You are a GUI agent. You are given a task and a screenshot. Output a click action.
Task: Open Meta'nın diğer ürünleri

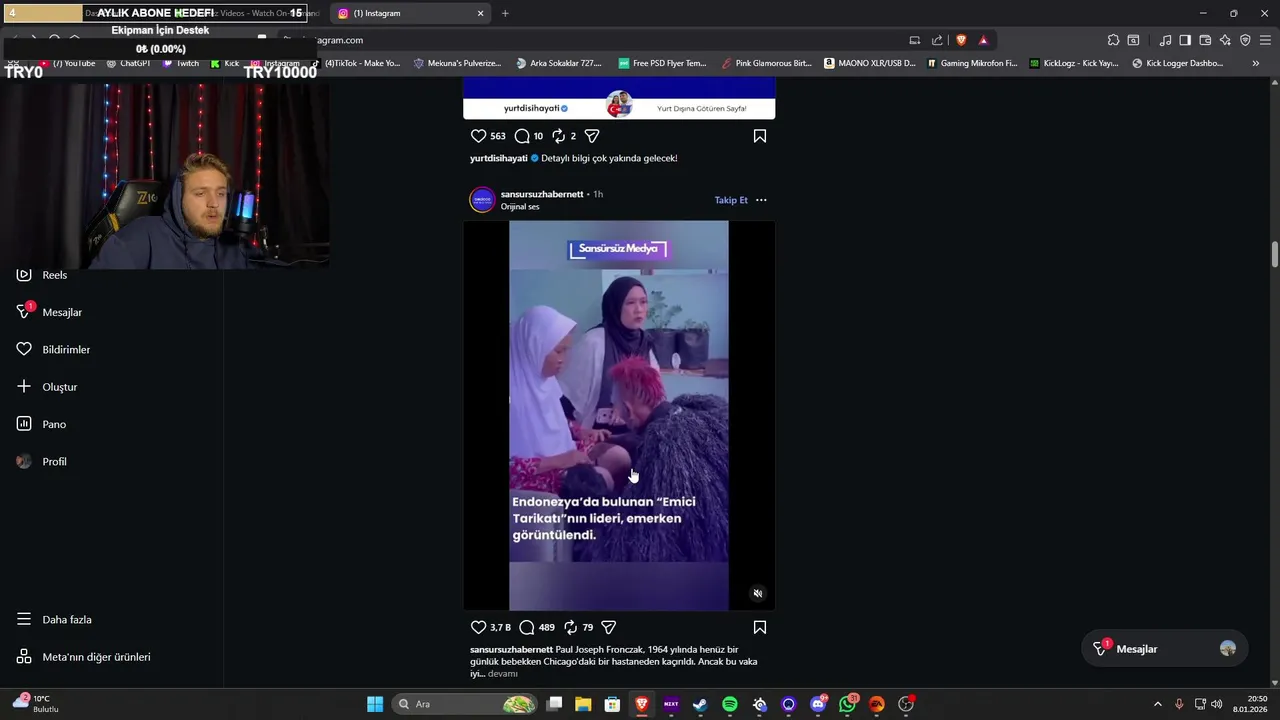(83, 657)
